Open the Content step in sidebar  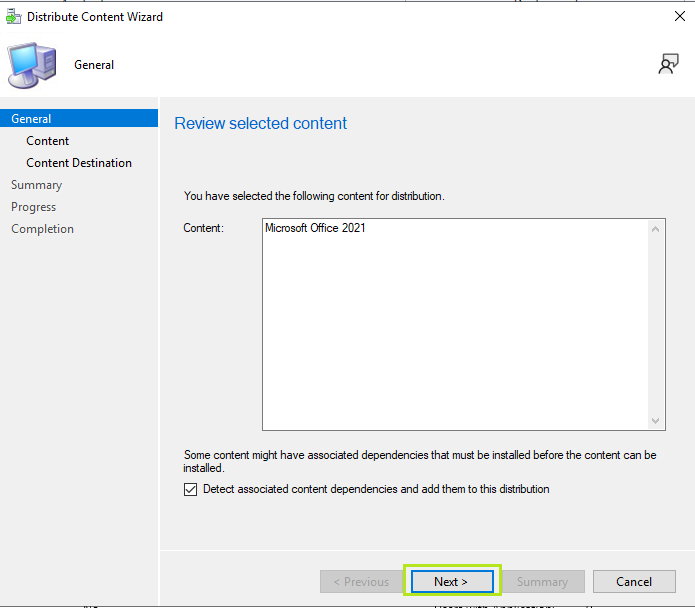(x=47, y=141)
